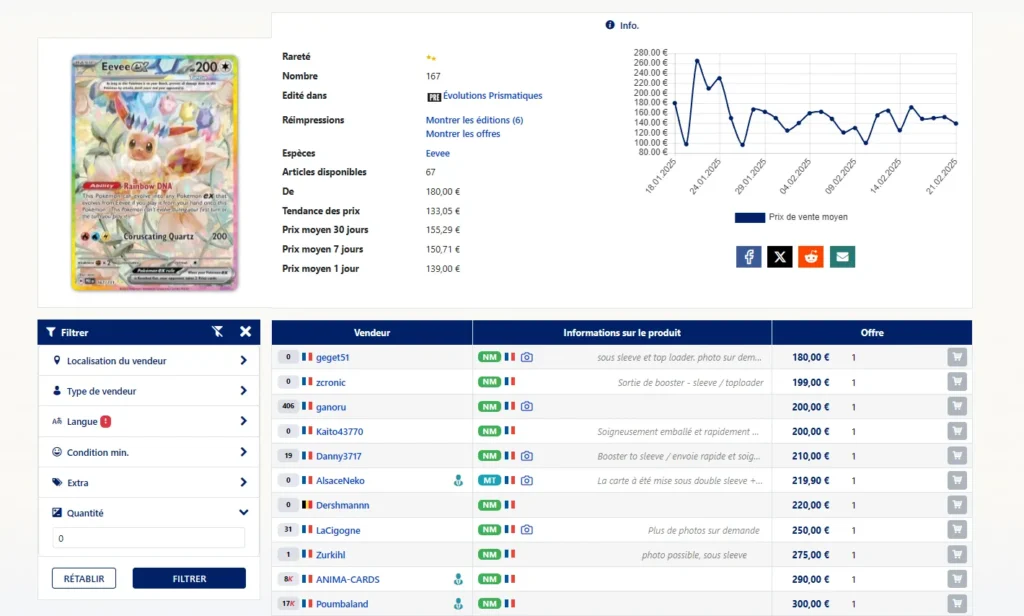The image size is (1024, 616).
Task: Click the Offre column header
Action: pos(872,332)
